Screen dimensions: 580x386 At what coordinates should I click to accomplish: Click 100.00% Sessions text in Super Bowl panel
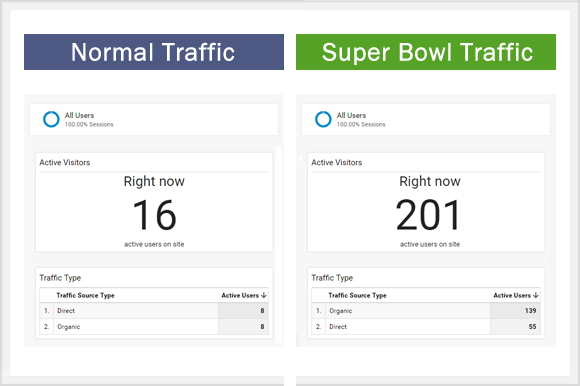point(361,125)
